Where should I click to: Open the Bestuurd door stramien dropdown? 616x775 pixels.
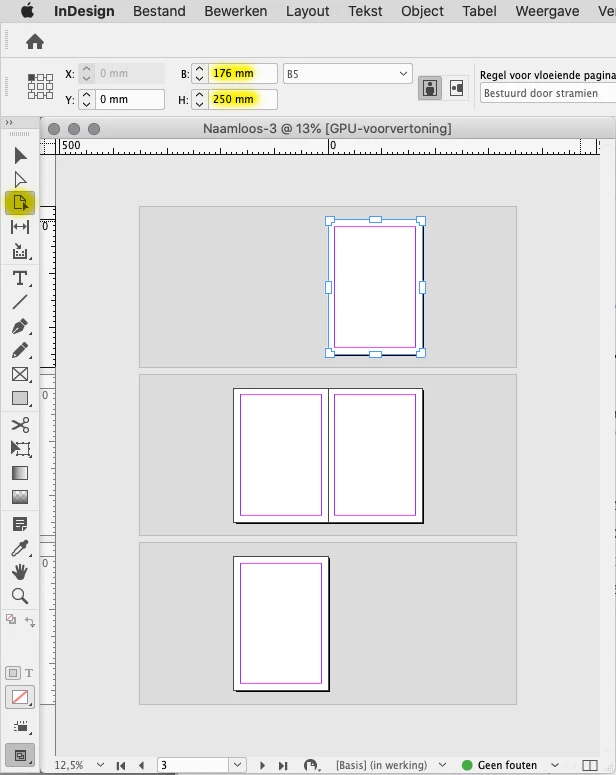pos(548,93)
